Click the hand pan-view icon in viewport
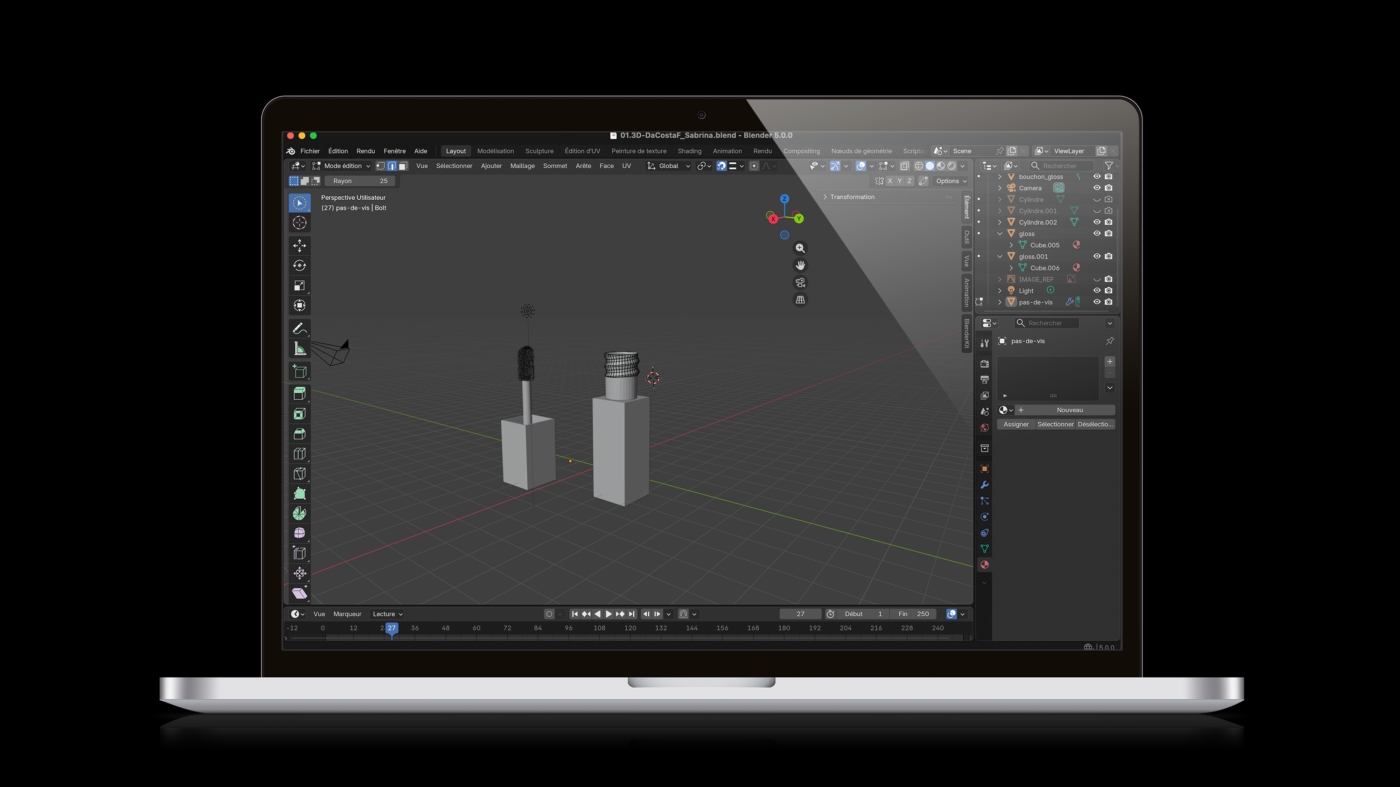This screenshot has height=787, width=1400. click(x=800, y=265)
